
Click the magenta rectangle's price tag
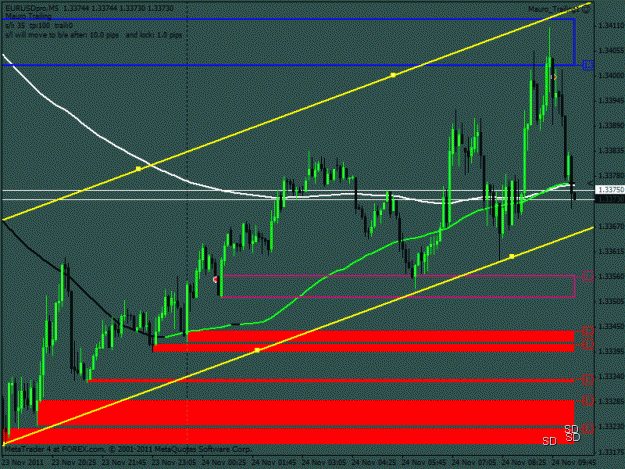588,276
